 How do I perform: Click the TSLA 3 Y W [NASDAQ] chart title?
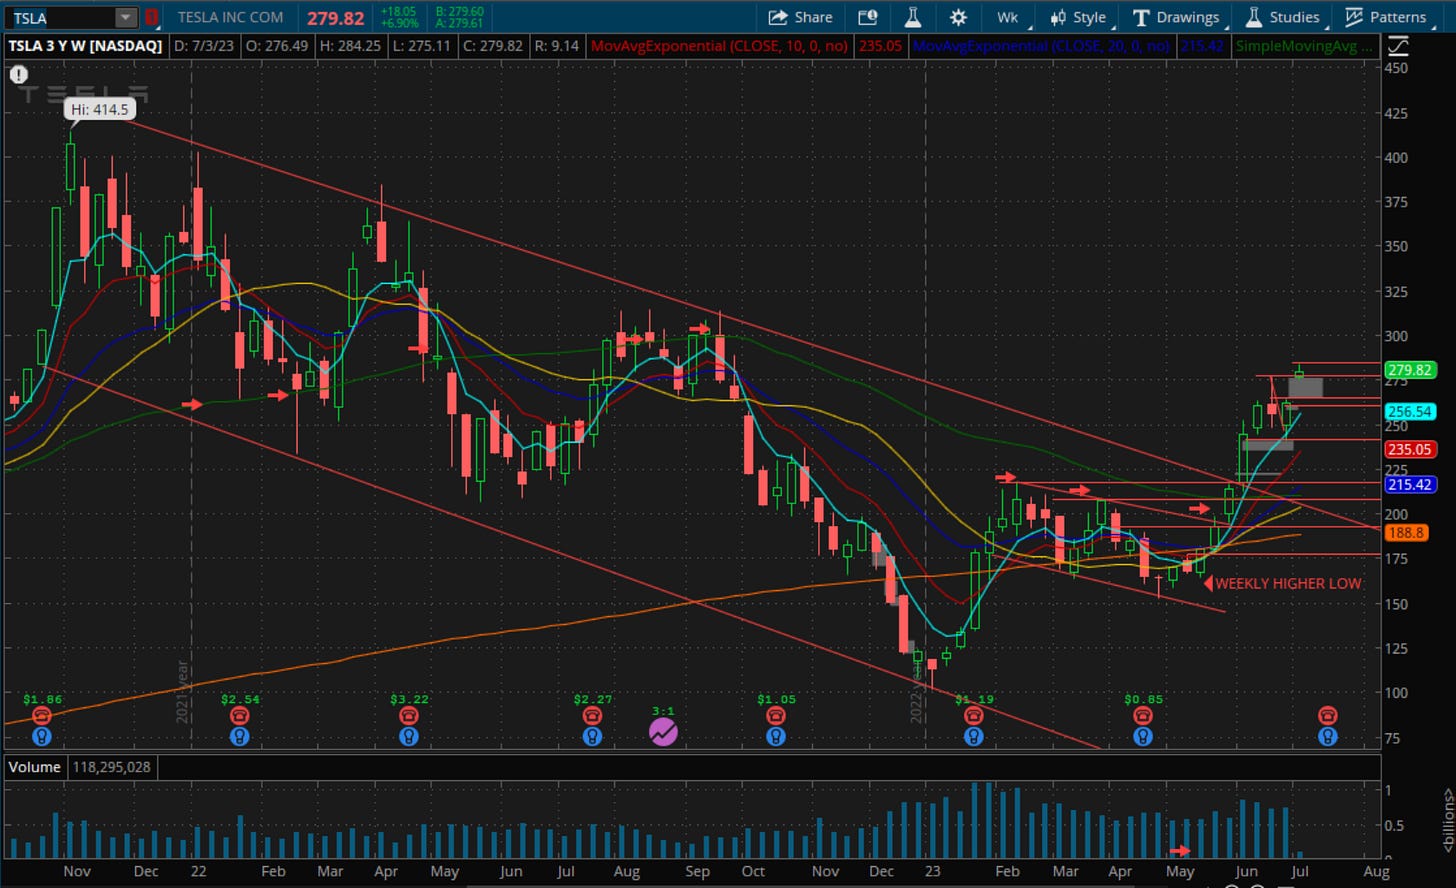(86, 46)
